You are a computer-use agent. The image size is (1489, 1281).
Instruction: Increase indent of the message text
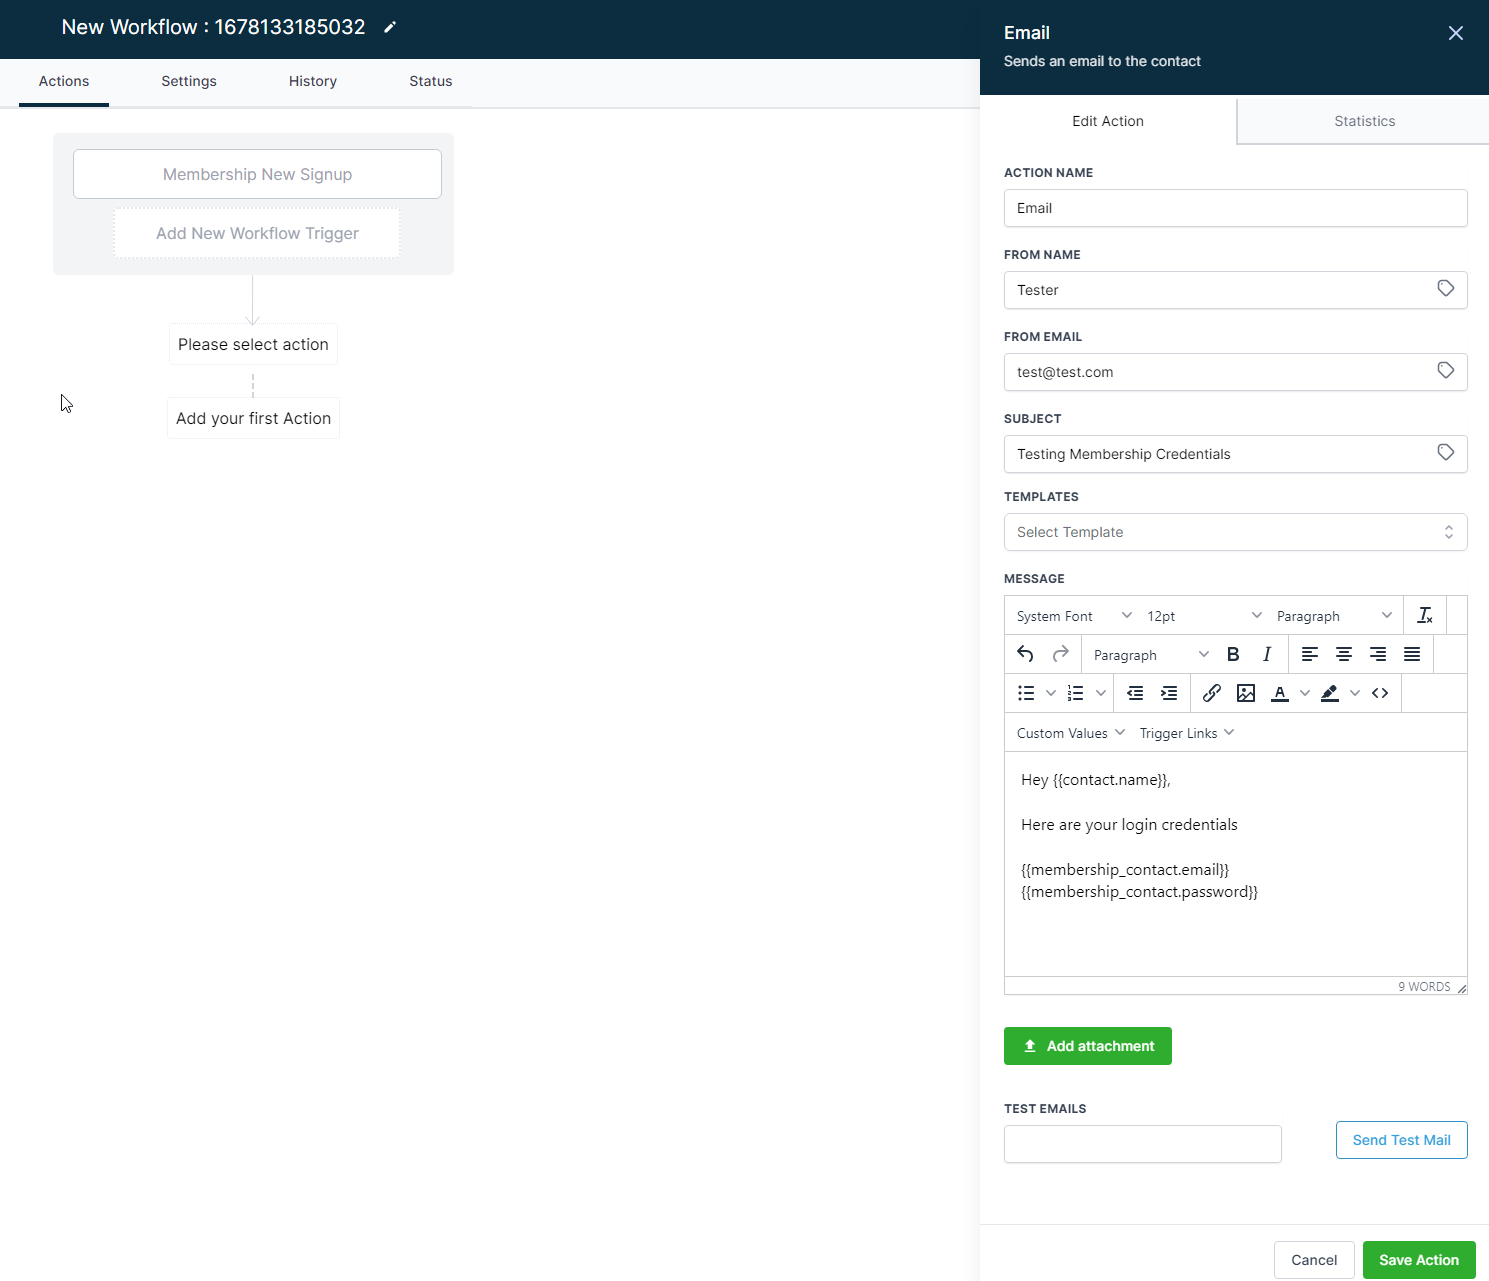tap(1168, 693)
